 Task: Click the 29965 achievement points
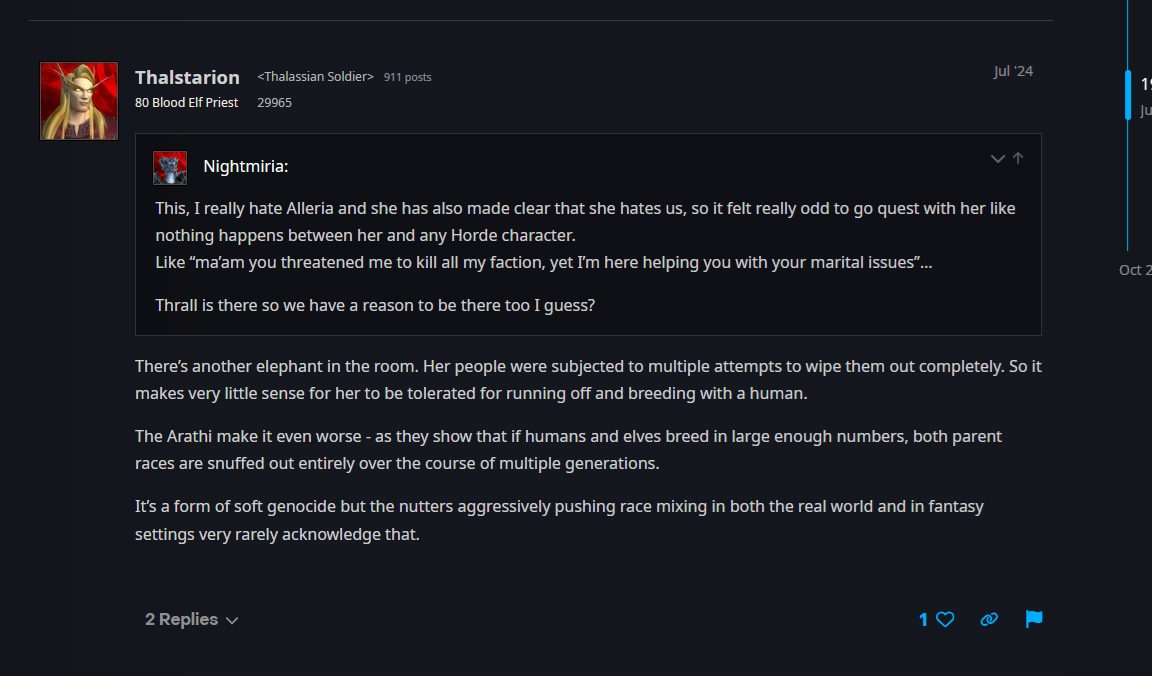274,102
